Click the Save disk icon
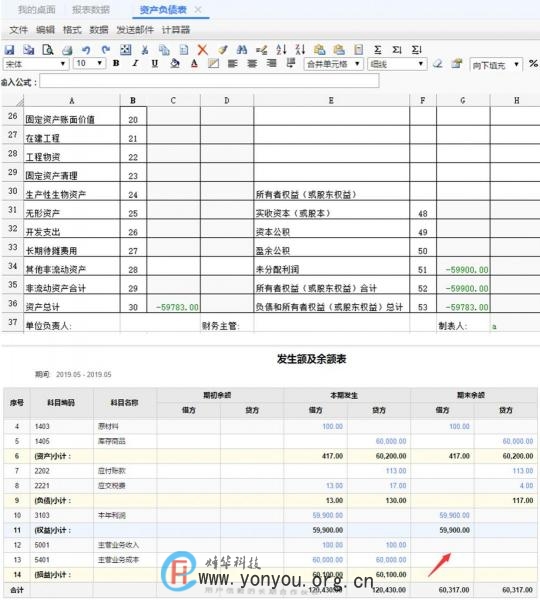 [x=10, y=50]
